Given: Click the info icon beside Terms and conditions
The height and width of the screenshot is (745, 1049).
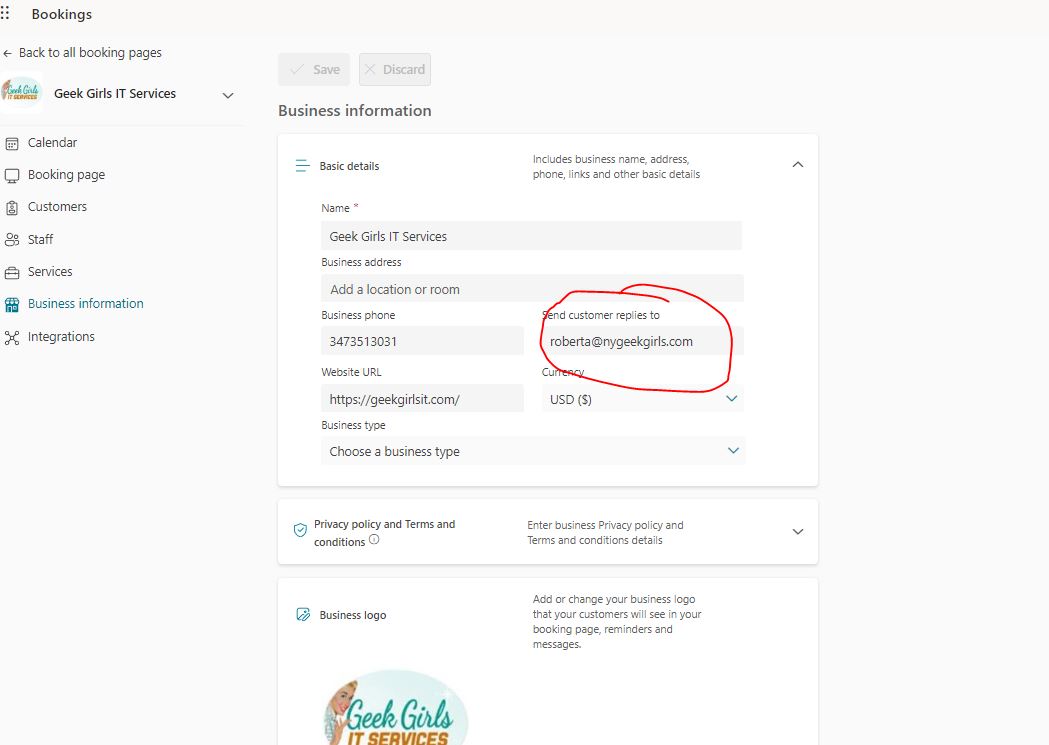Looking at the screenshot, I should tap(374, 540).
